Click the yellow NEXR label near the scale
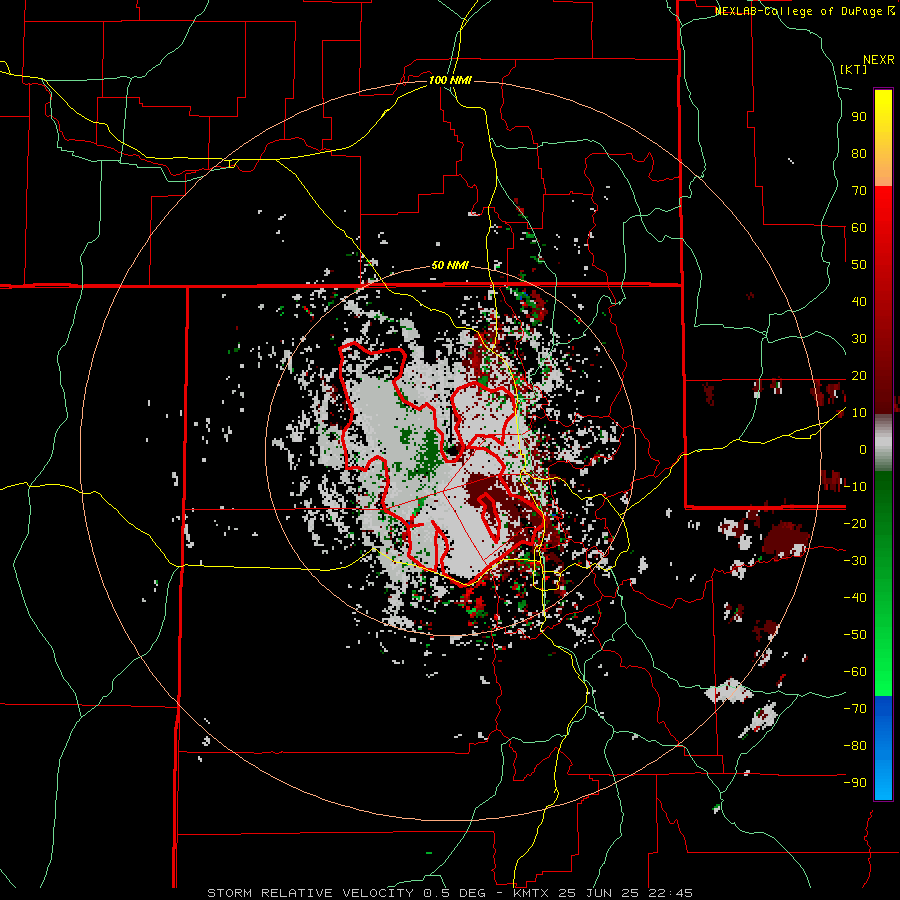The height and width of the screenshot is (900, 900). (879, 60)
